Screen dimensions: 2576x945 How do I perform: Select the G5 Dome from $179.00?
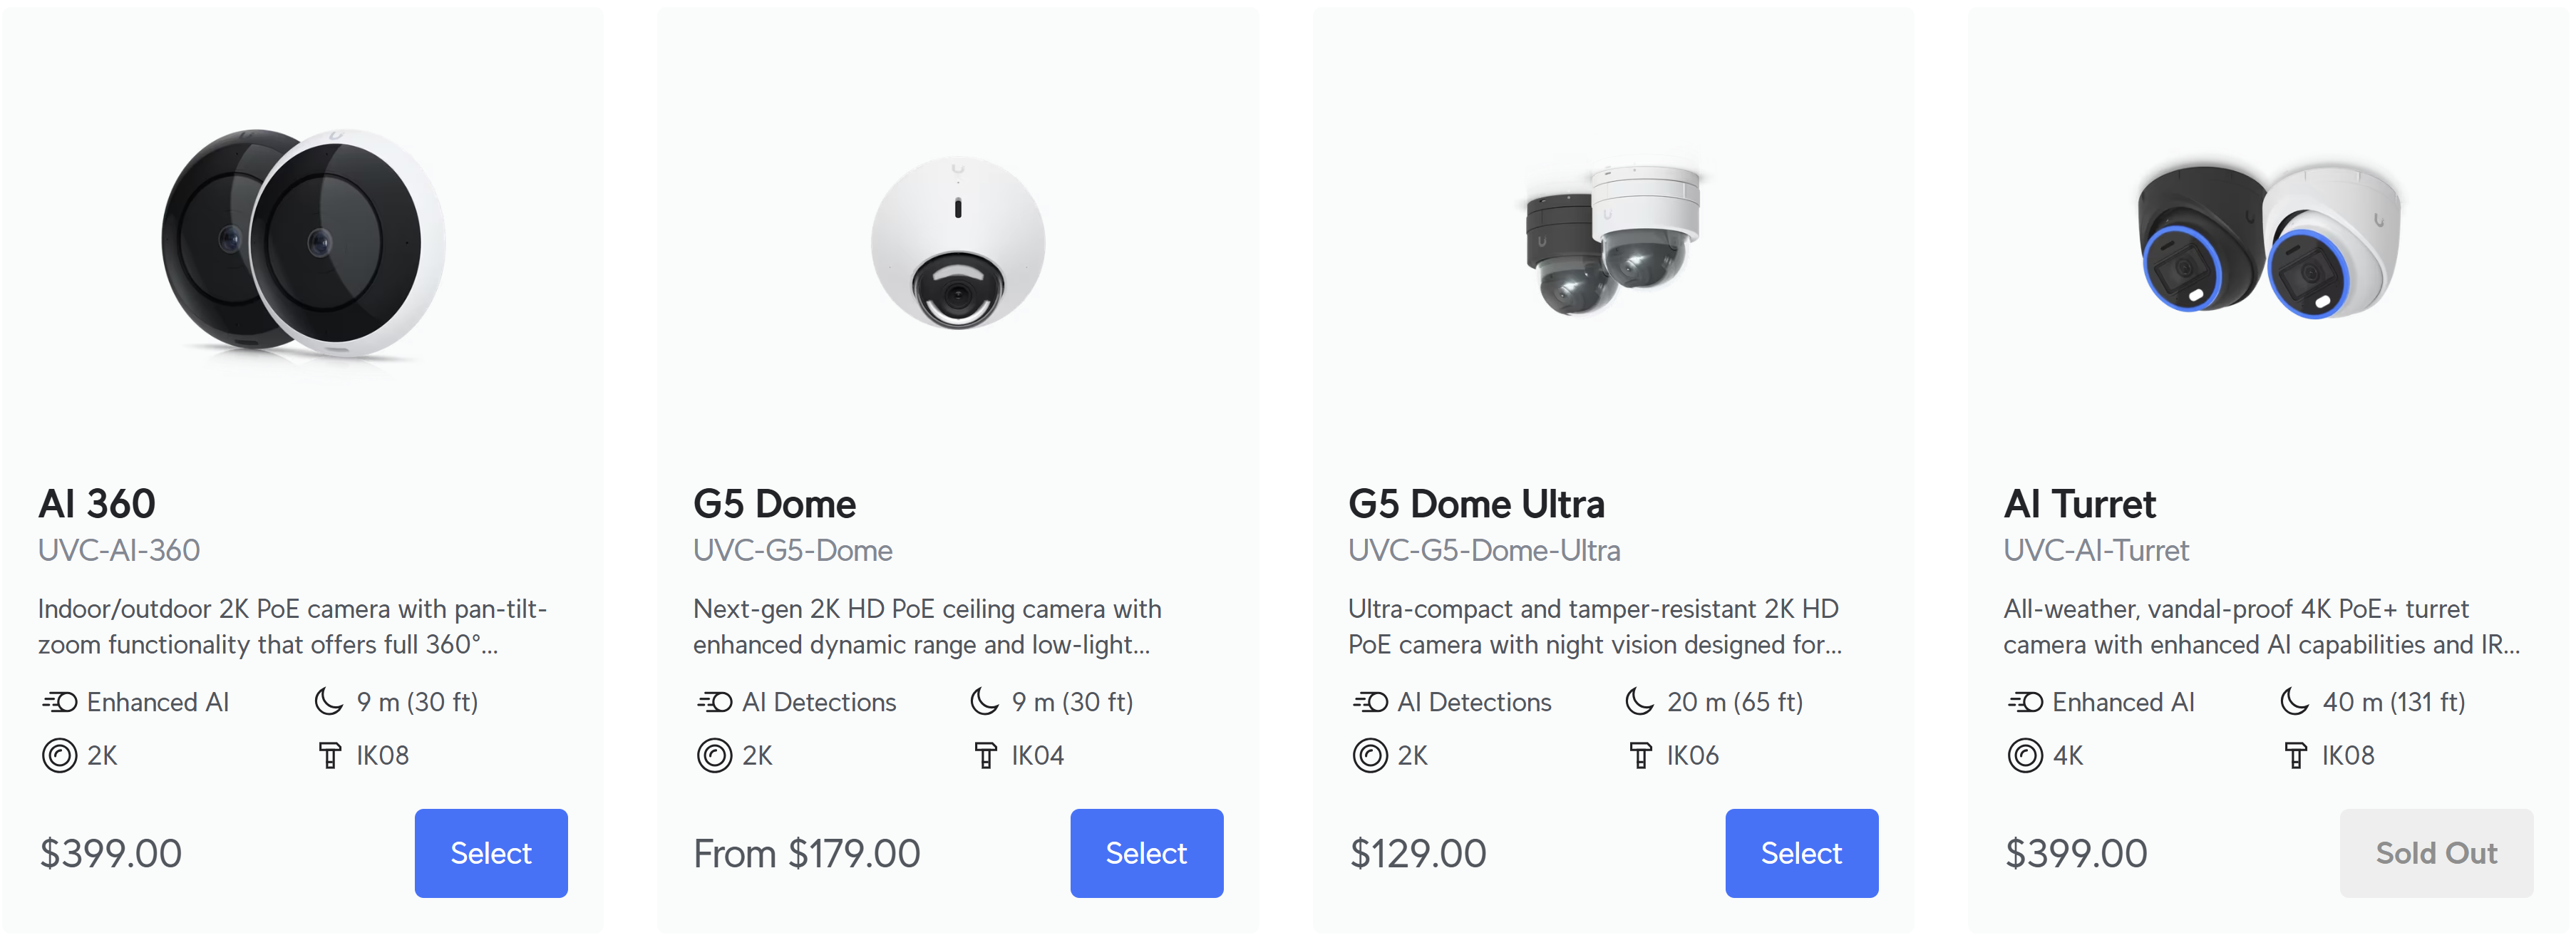1146,853
